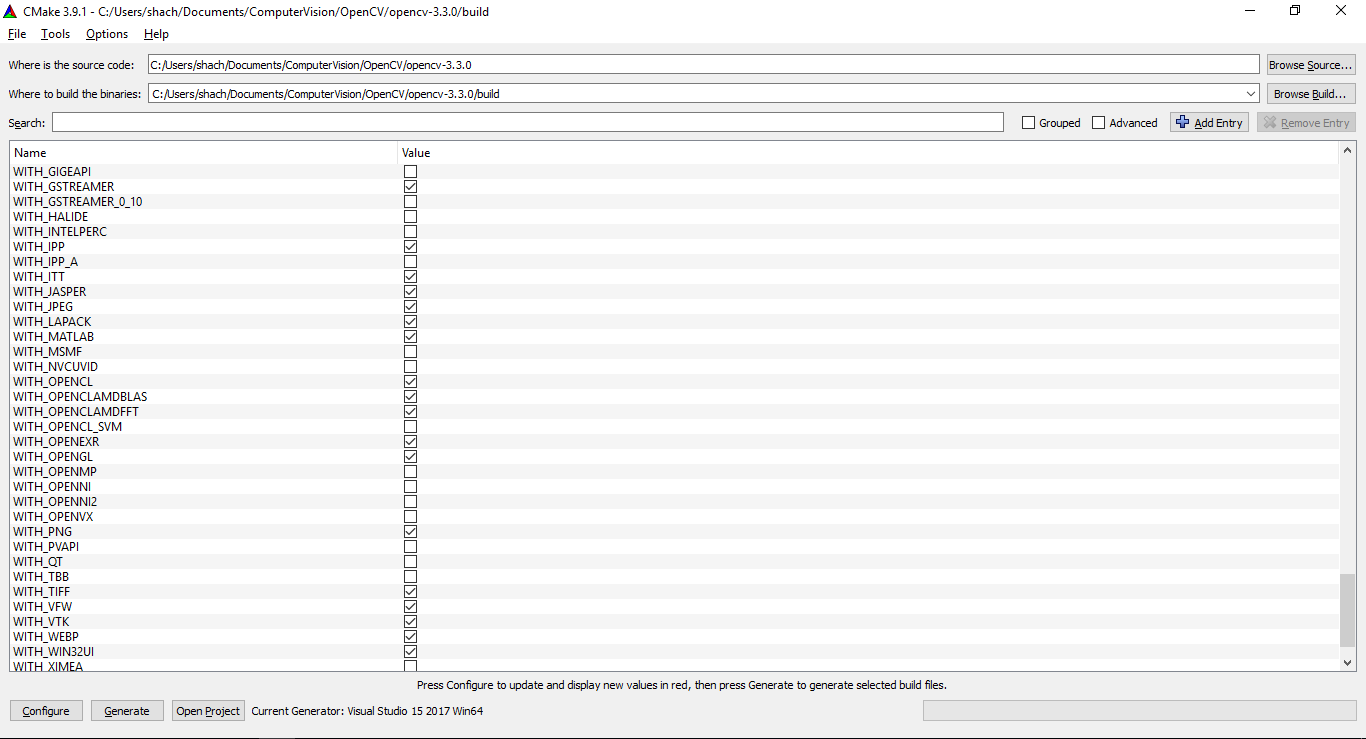Open the File menu
This screenshot has height=739, width=1366.
point(16,33)
